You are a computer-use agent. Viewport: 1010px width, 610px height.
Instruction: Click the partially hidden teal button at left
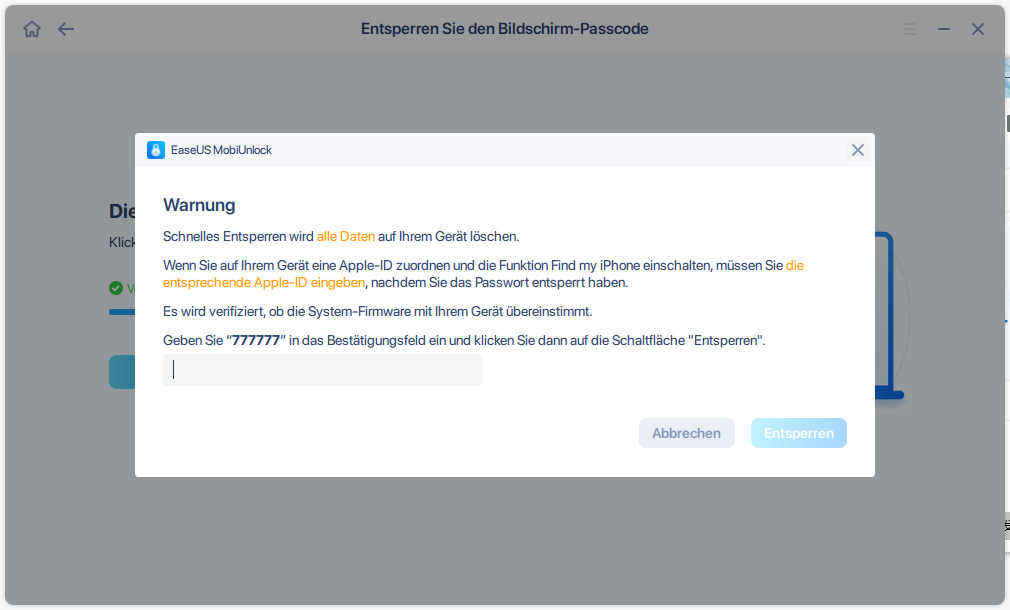[x=122, y=372]
